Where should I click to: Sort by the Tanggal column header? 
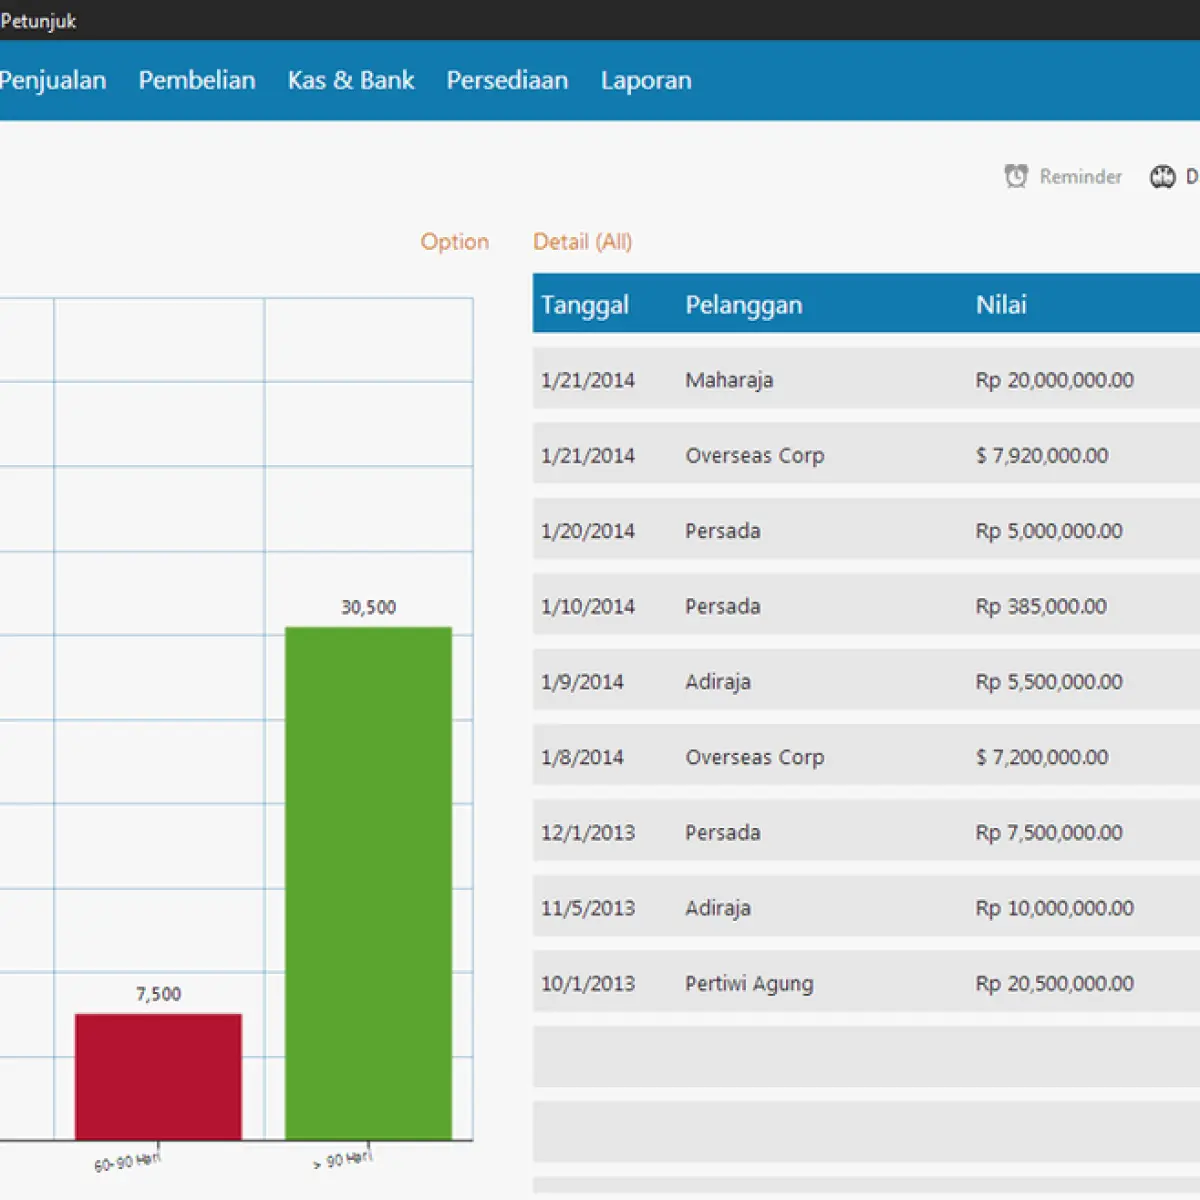[x=585, y=304]
